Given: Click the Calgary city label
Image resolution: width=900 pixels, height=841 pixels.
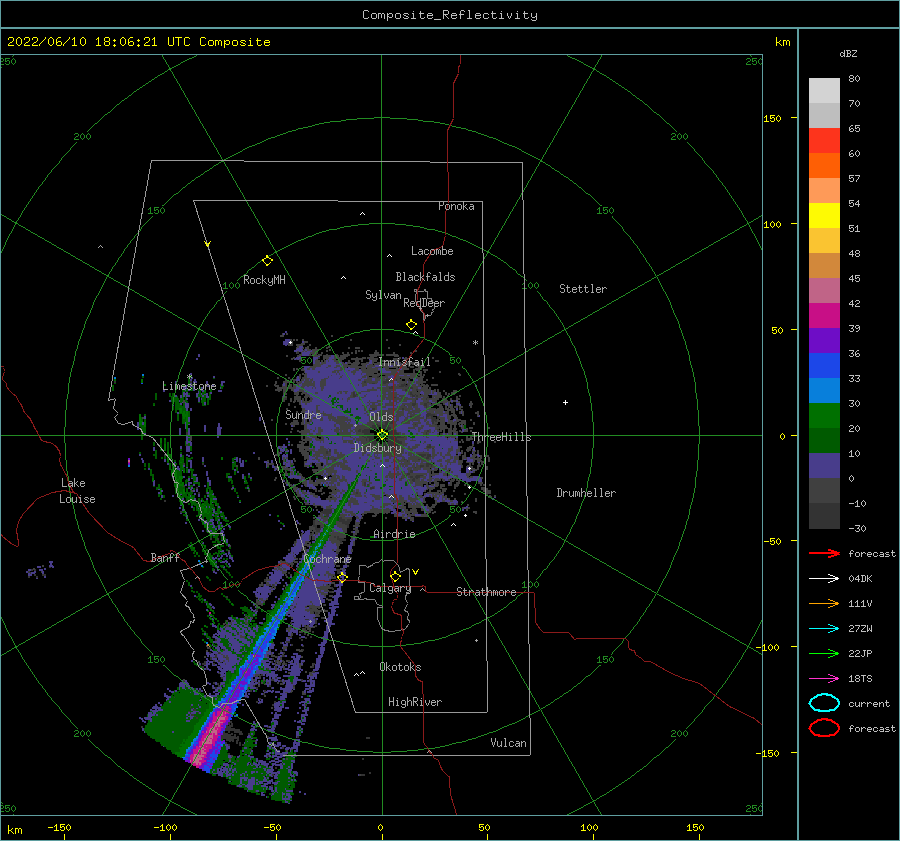Looking at the screenshot, I should (390, 588).
